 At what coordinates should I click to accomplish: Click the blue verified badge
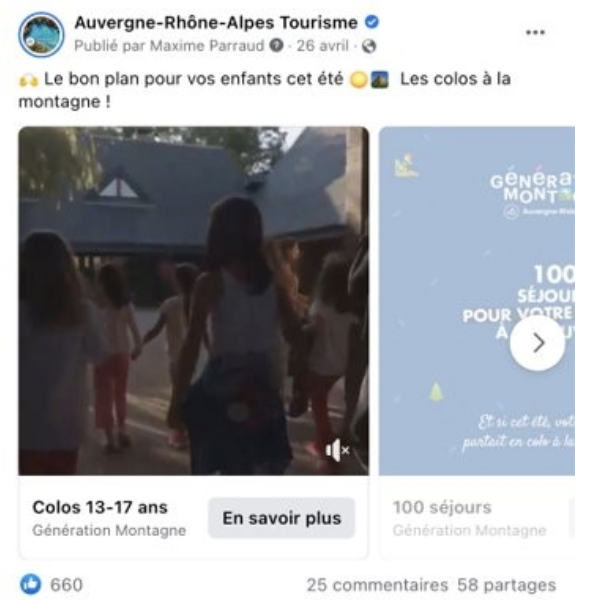point(372,22)
